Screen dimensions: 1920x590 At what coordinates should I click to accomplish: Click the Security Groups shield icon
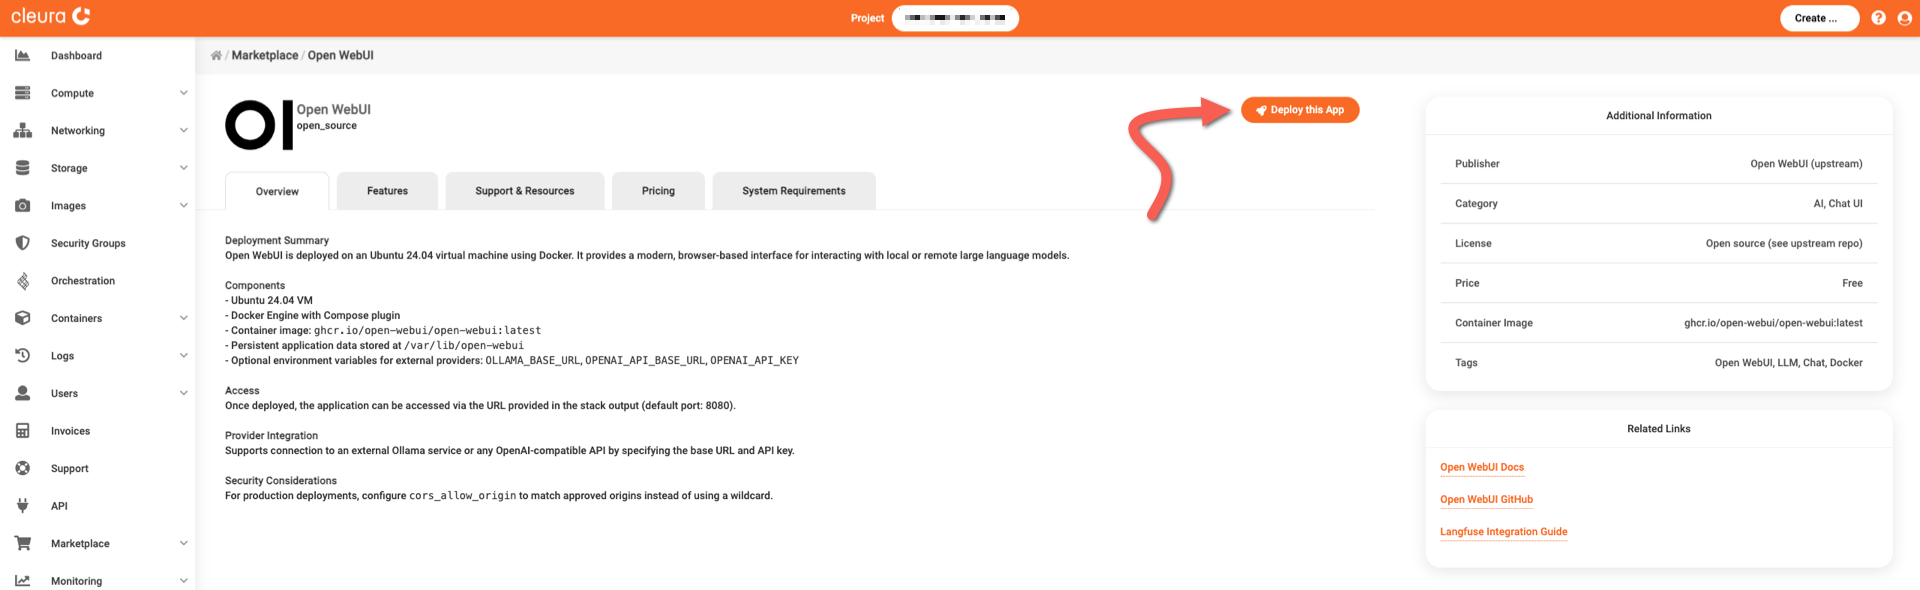click(22, 243)
